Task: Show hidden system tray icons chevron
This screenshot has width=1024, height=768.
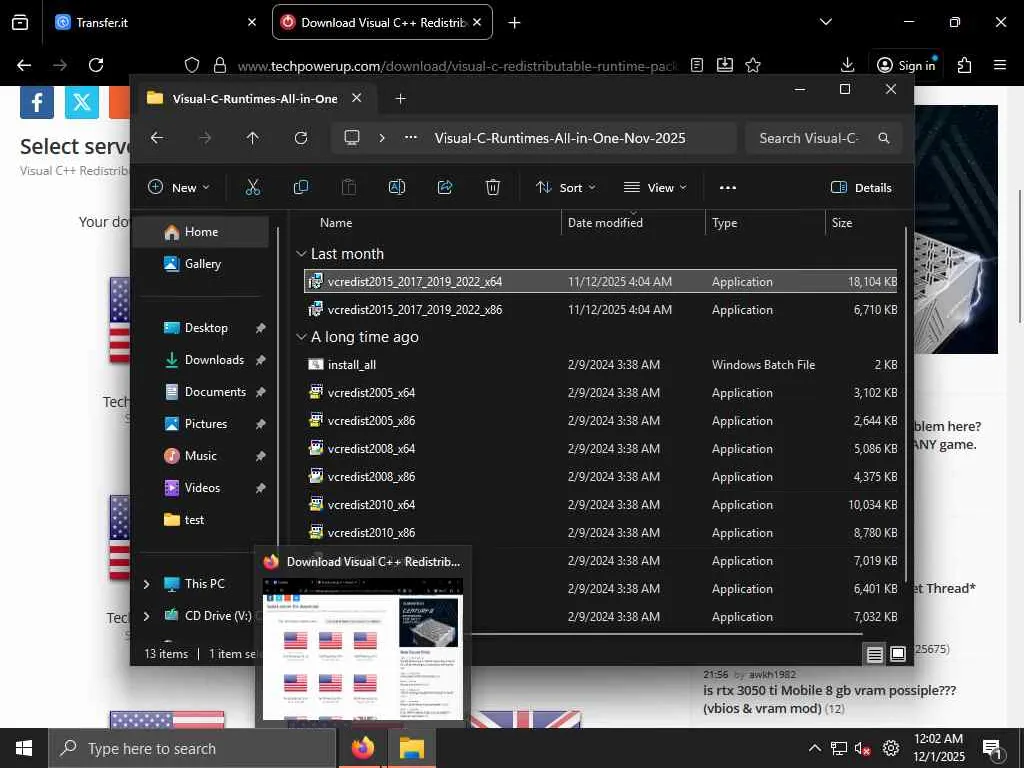Action: click(815, 748)
